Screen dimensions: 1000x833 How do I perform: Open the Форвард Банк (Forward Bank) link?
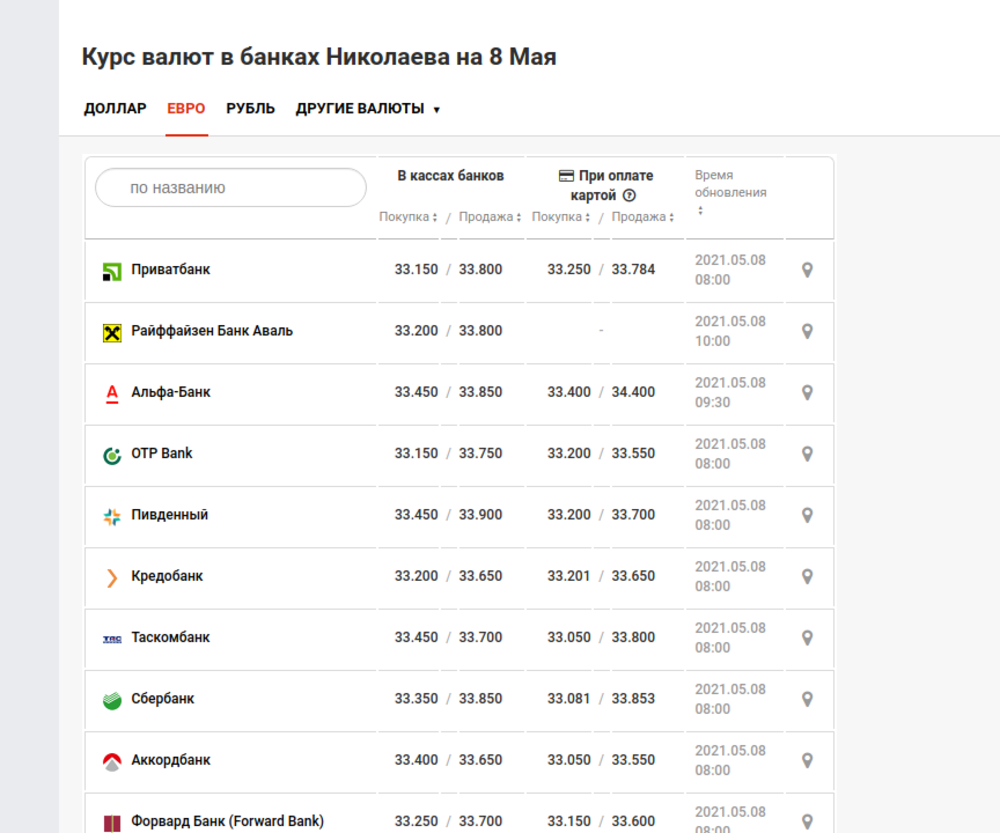(x=228, y=821)
